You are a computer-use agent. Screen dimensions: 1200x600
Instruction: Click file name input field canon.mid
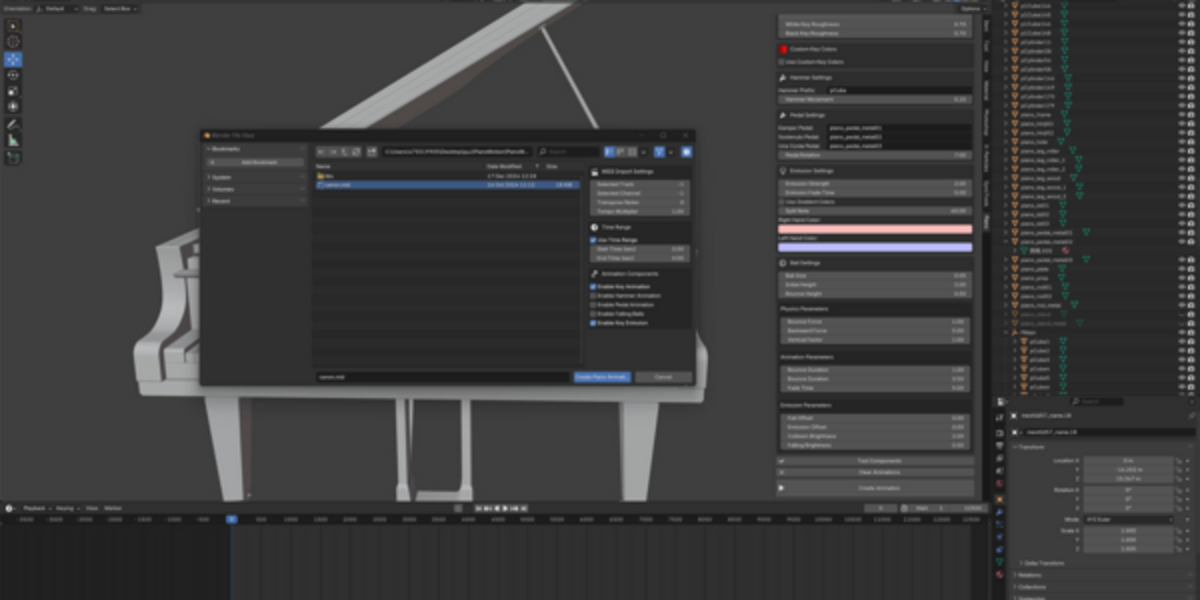[x=442, y=377]
